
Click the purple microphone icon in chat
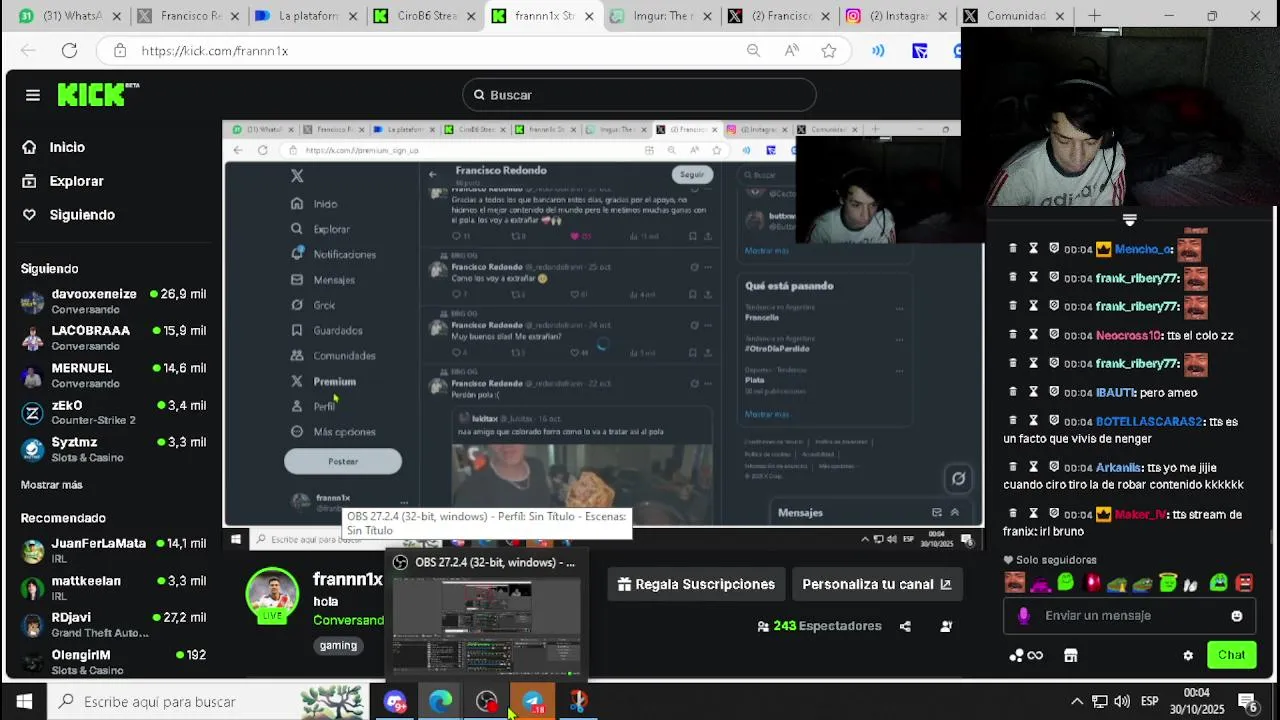[1023, 616]
